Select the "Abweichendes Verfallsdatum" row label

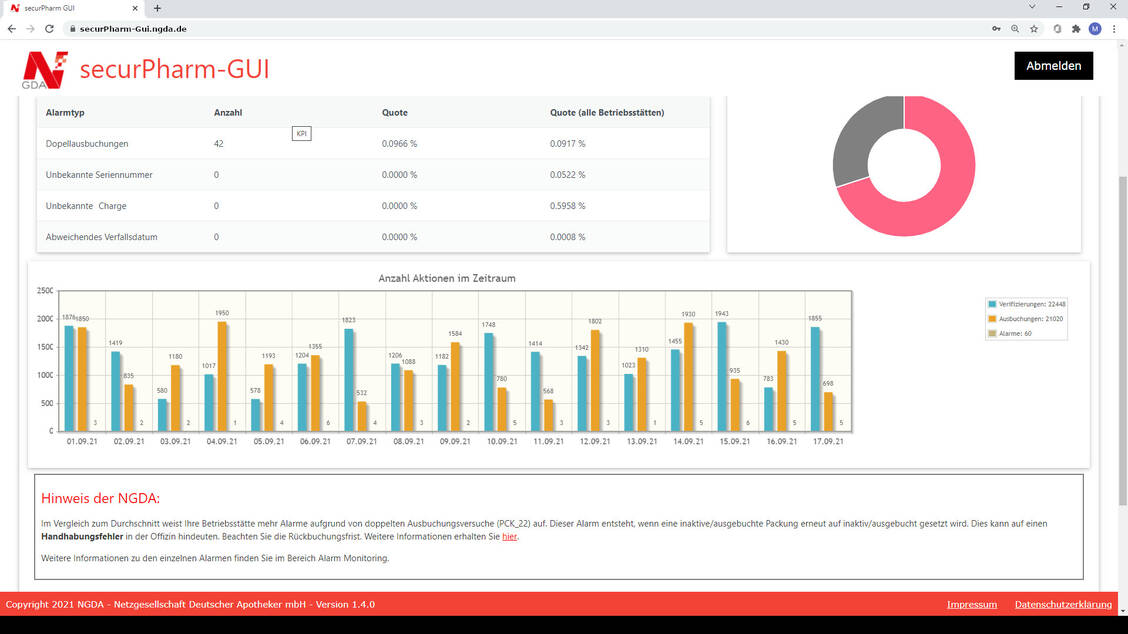[101, 237]
